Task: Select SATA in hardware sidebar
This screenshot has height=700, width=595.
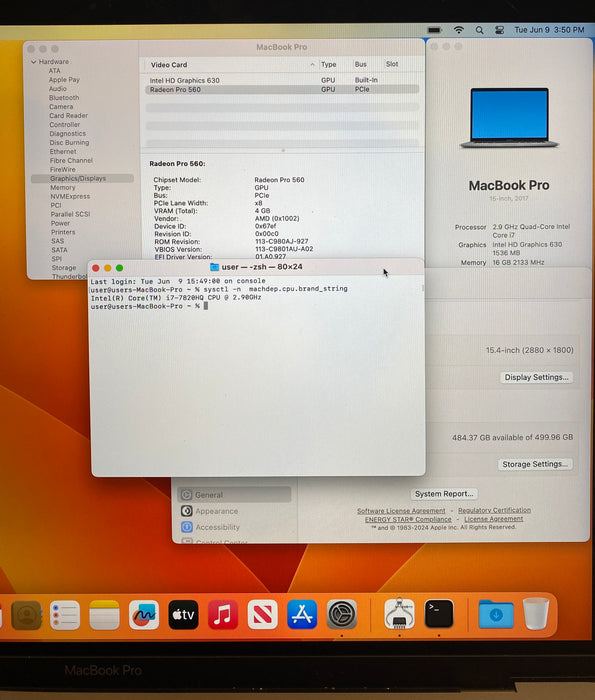Action: click(59, 250)
